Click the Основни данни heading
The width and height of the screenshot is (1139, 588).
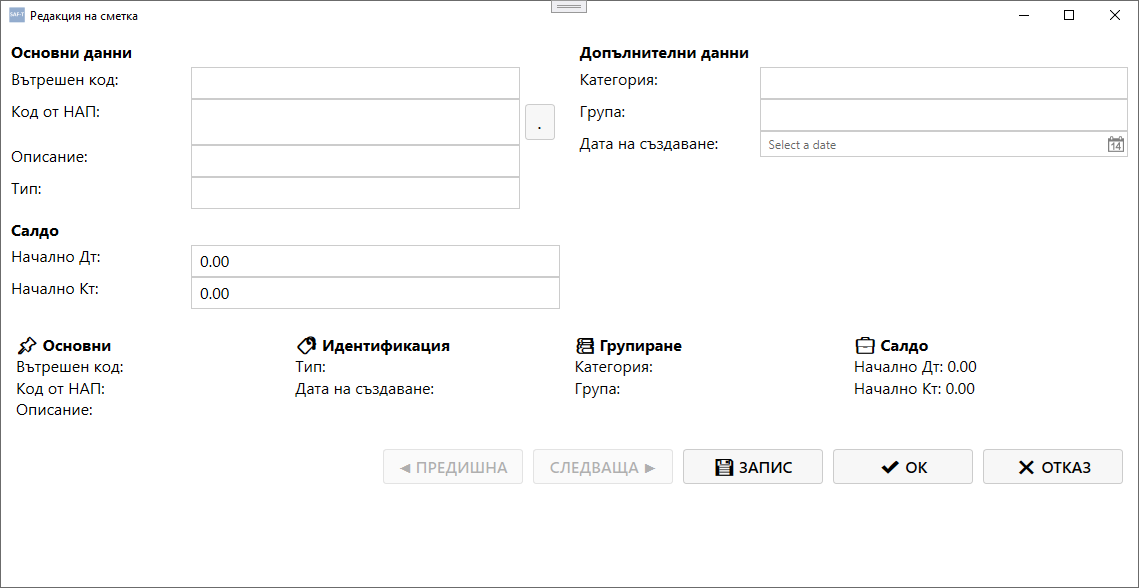[x=72, y=52]
